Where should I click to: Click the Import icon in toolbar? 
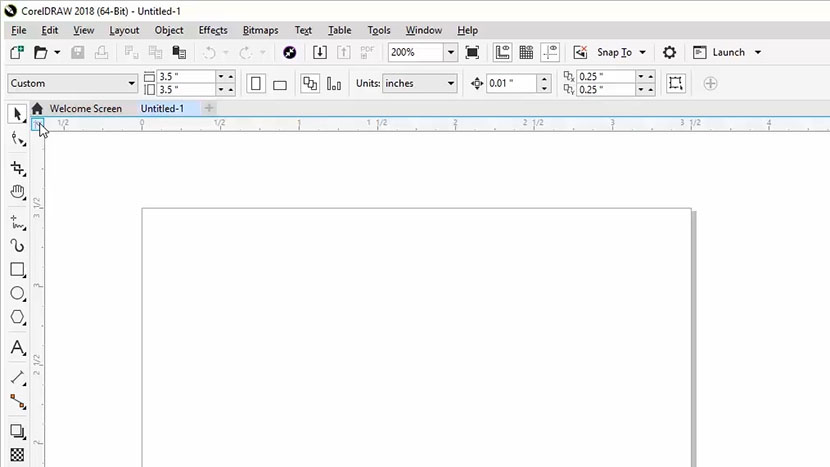320,52
